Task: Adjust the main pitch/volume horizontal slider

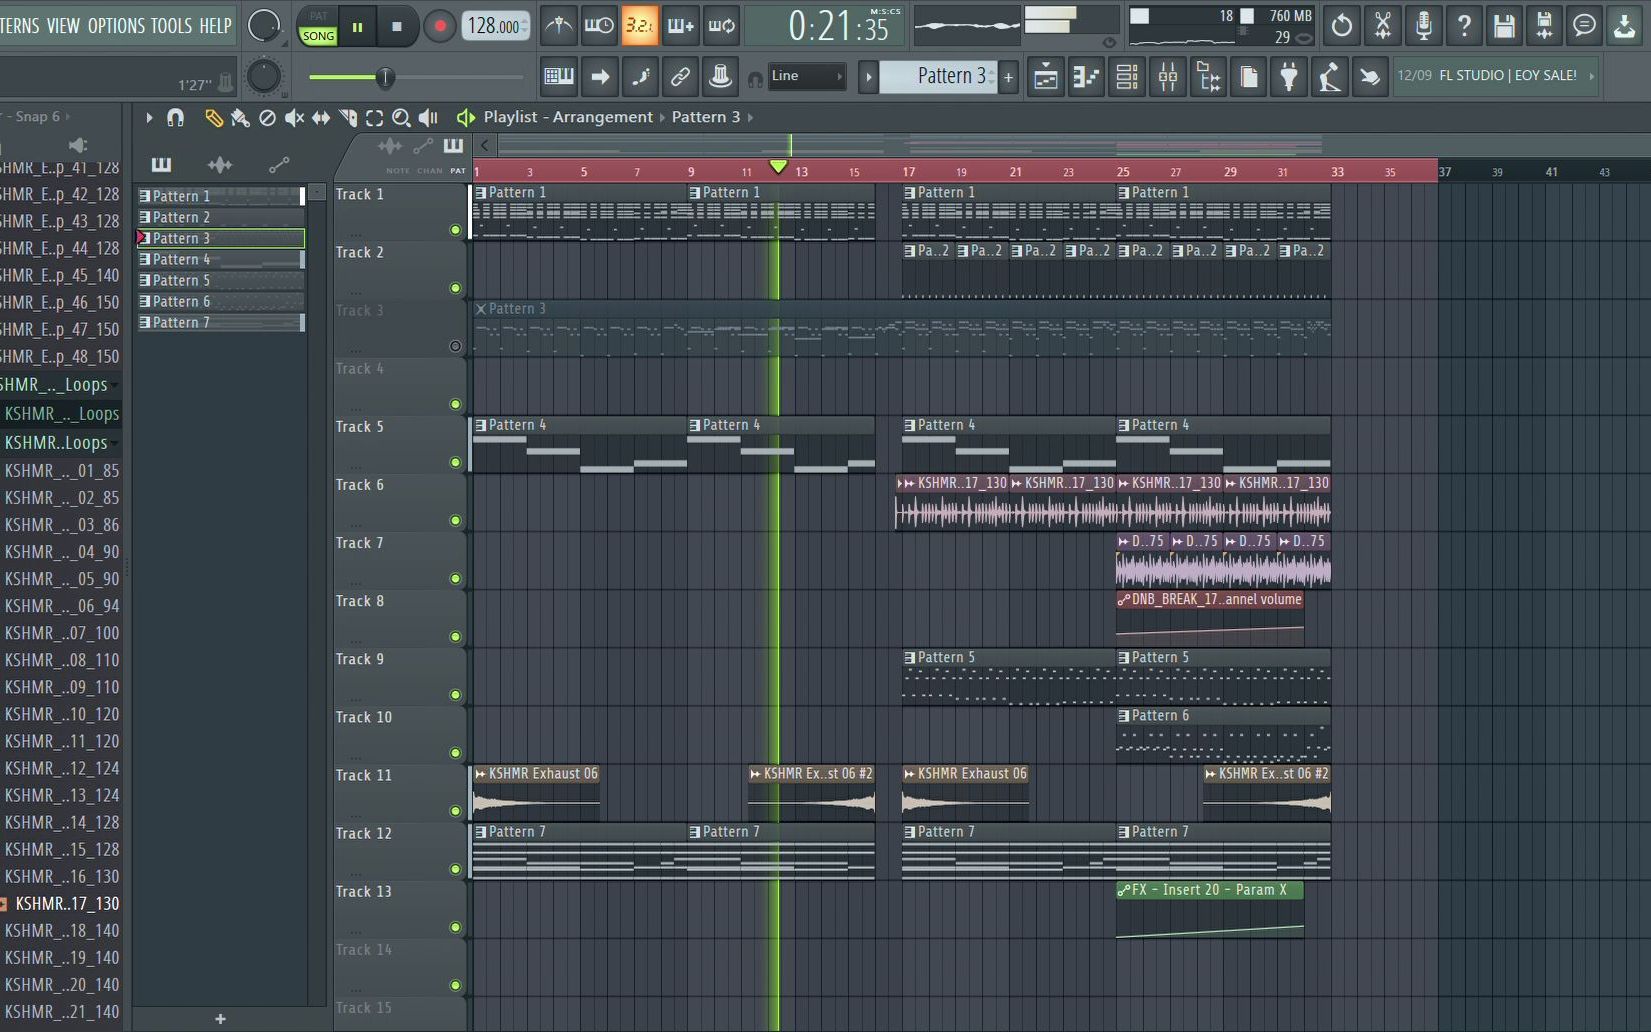Action: 416,77
